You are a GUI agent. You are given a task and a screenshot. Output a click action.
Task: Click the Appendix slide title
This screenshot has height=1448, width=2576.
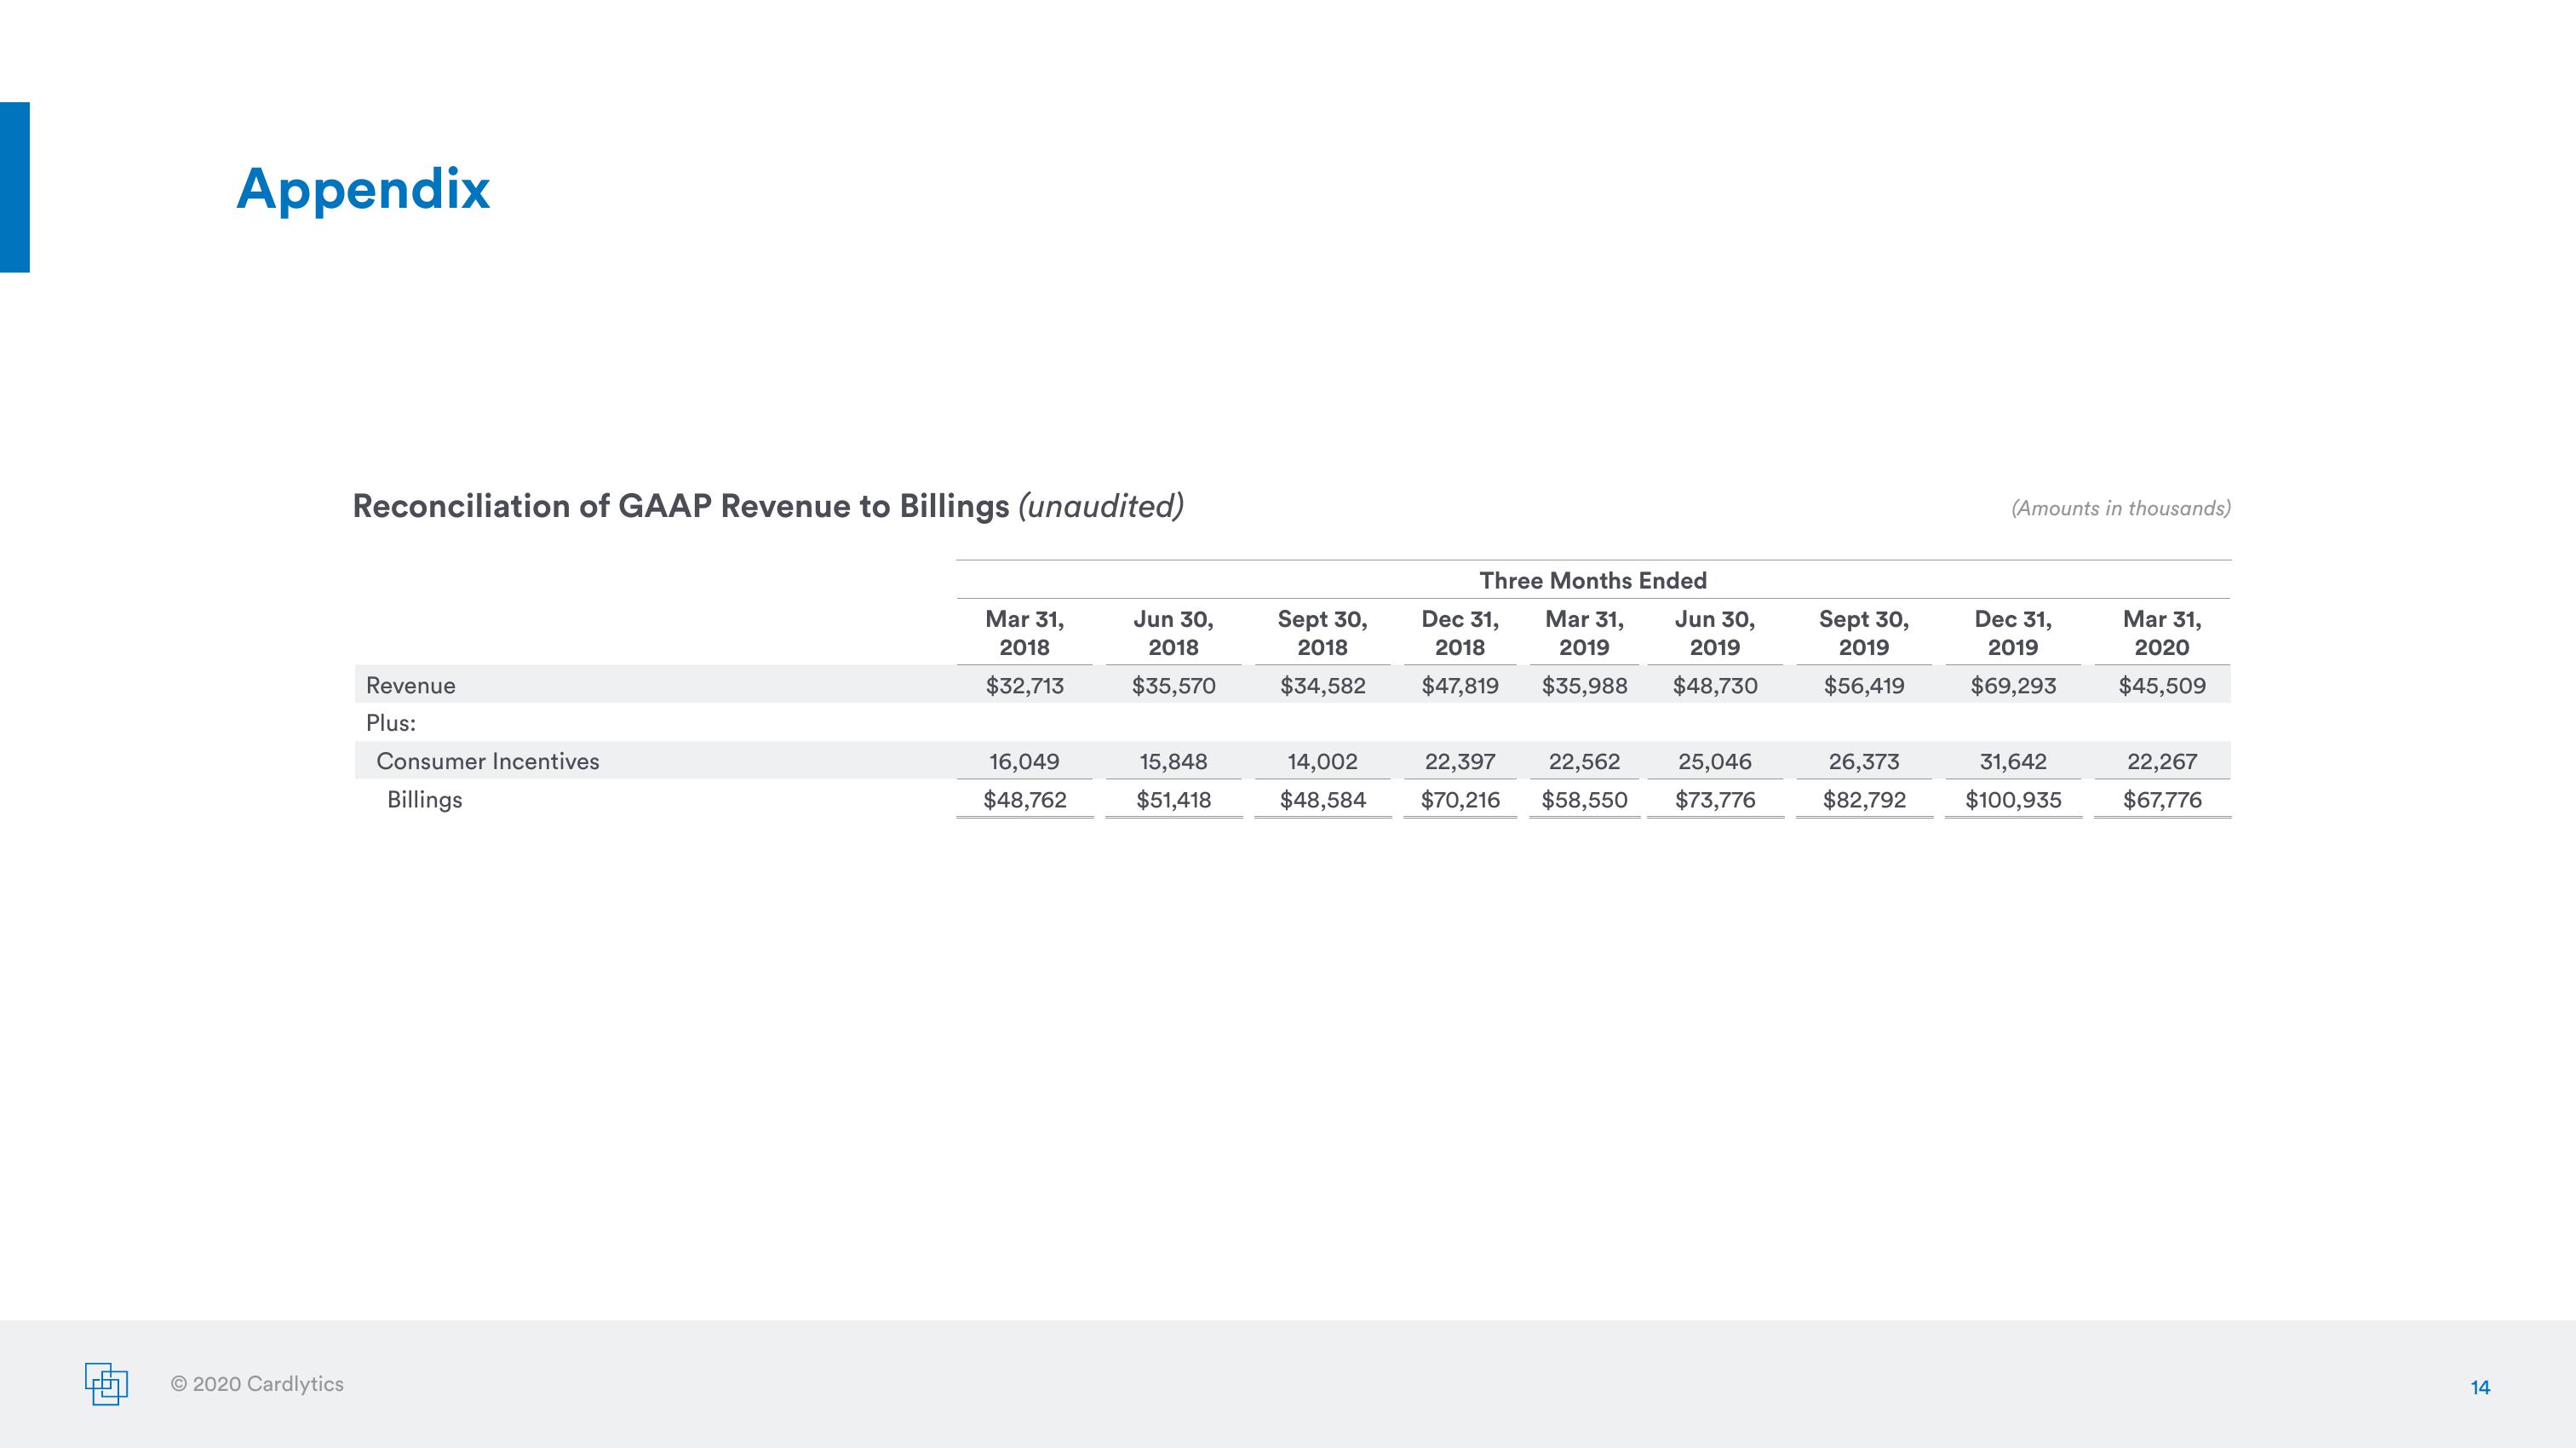[x=363, y=189]
